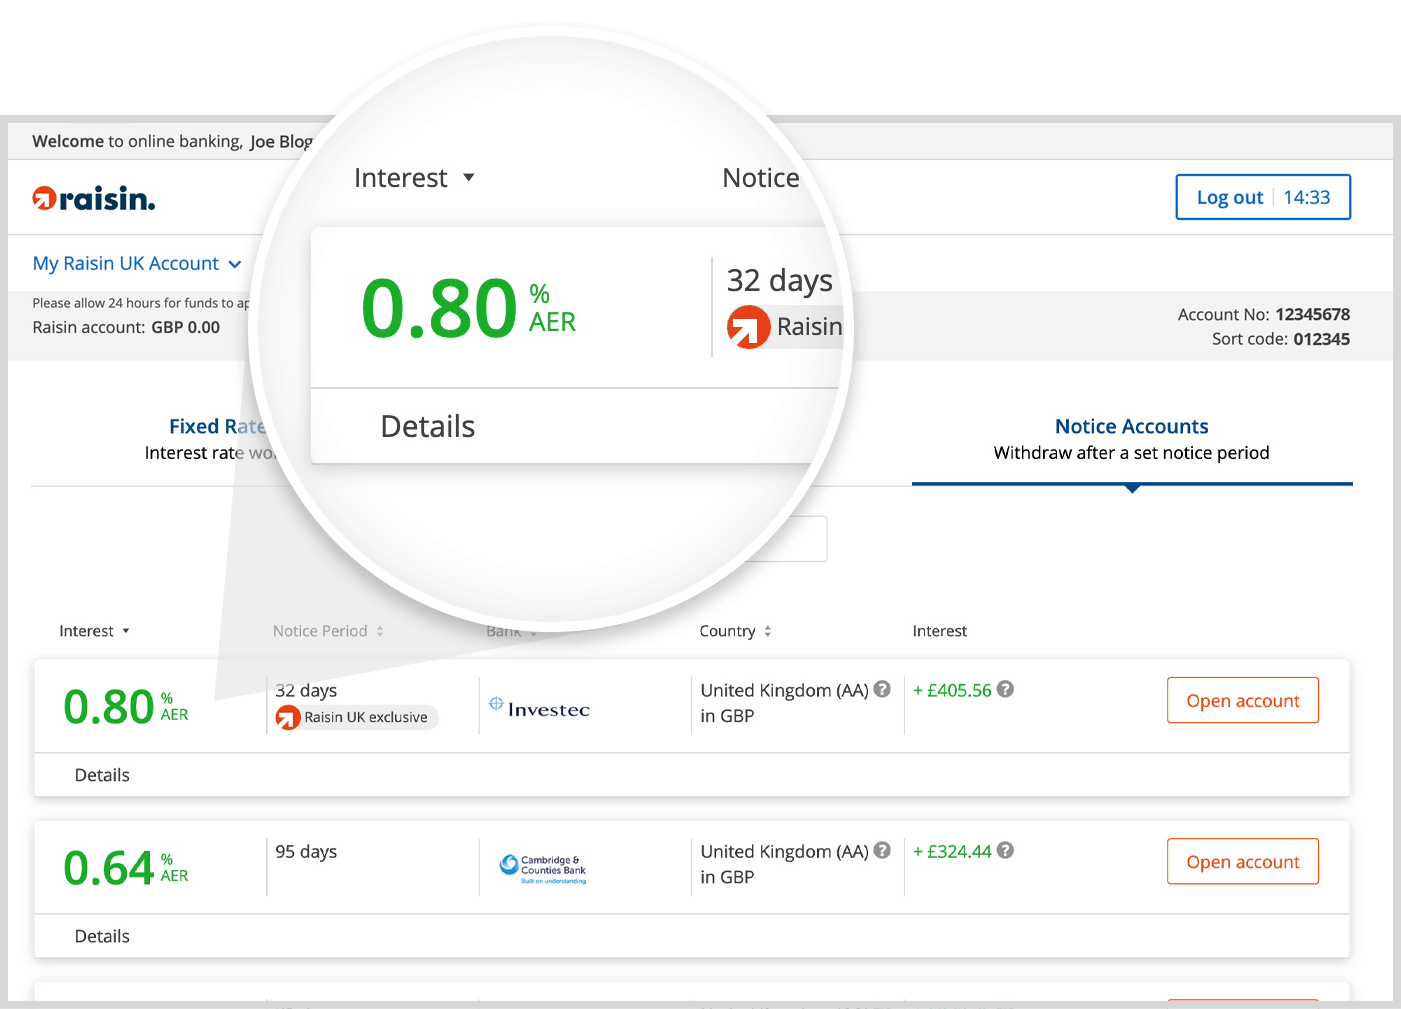
Task: Click the expected Interest column header
Action: [940, 631]
